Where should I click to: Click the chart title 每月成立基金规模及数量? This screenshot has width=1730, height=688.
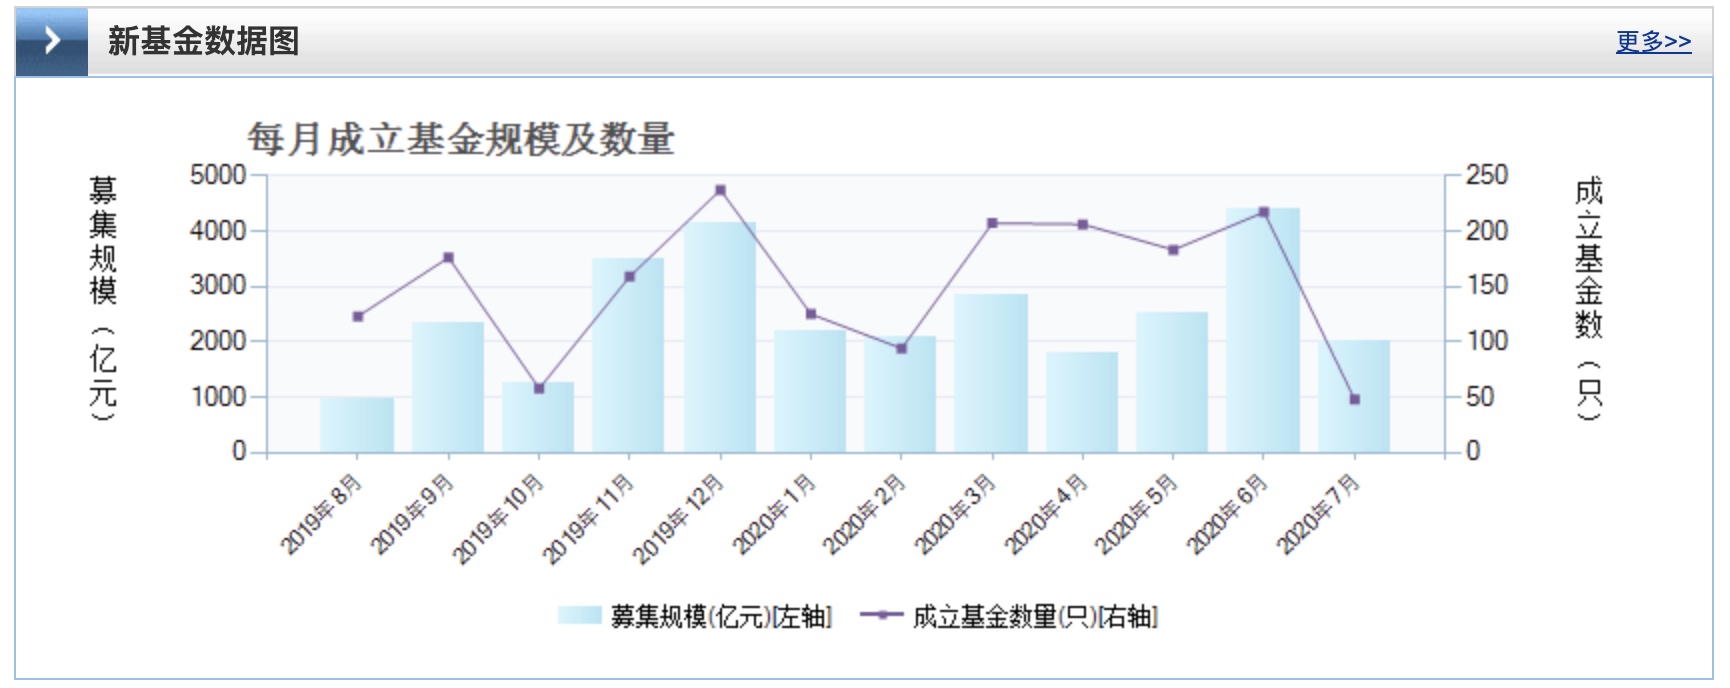[461, 139]
